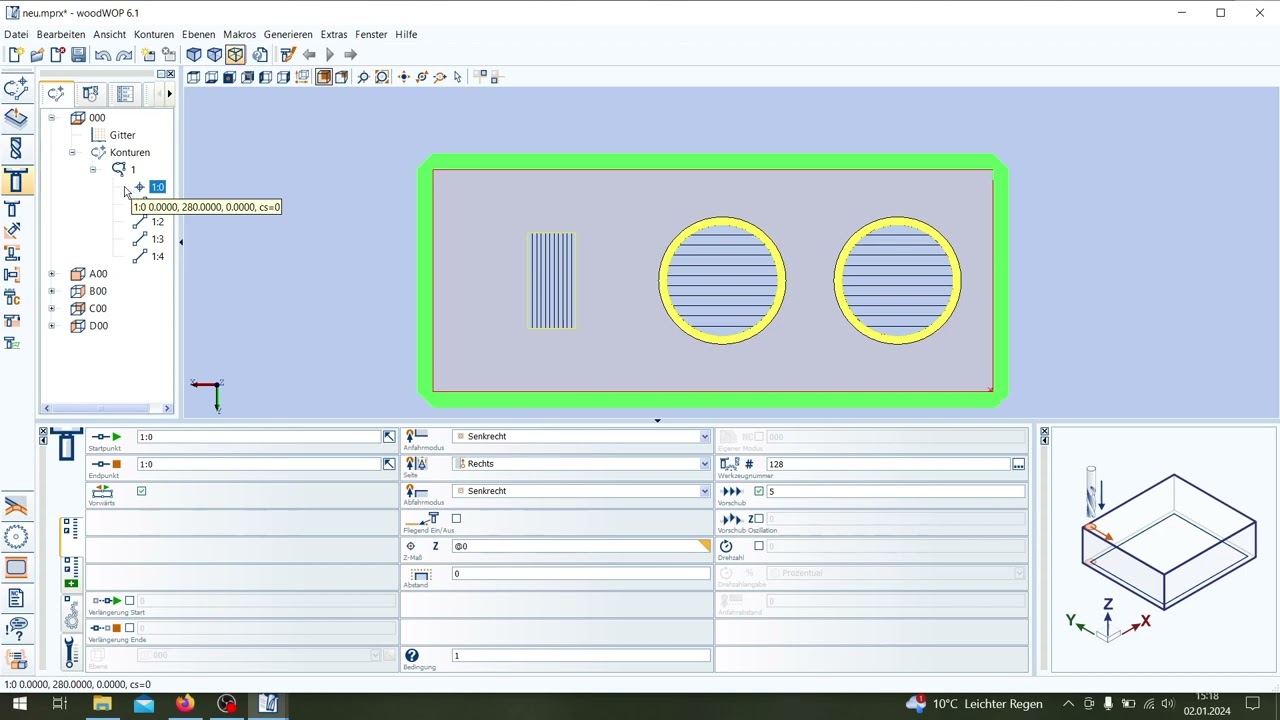1280x720 pixels.
Task: Open the tool browser button beside Werkzeugnummer
Action: tap(1018, 464)
